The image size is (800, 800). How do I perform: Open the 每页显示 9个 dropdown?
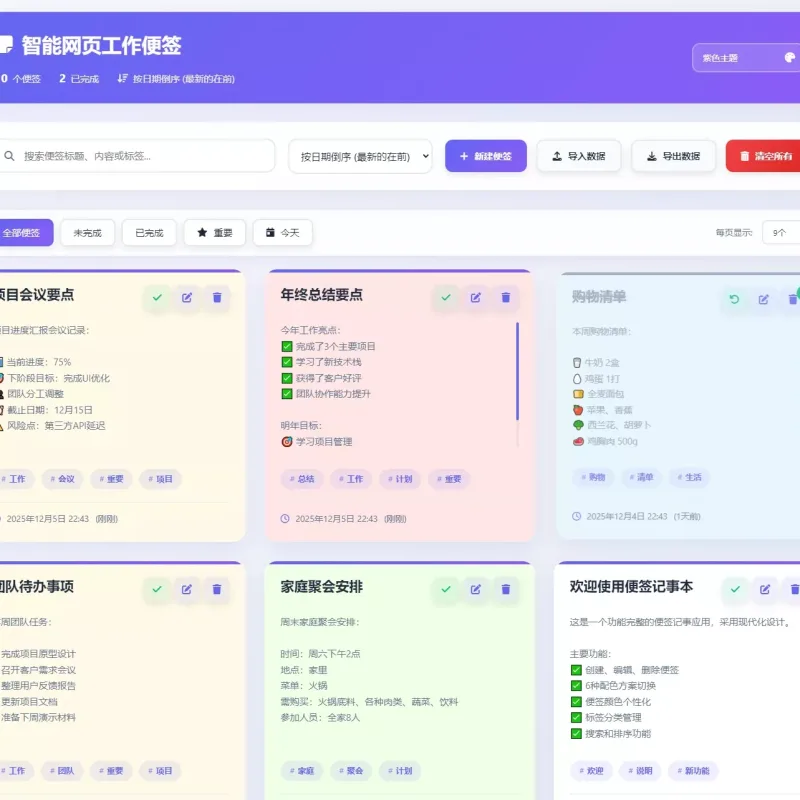[781, 233]
